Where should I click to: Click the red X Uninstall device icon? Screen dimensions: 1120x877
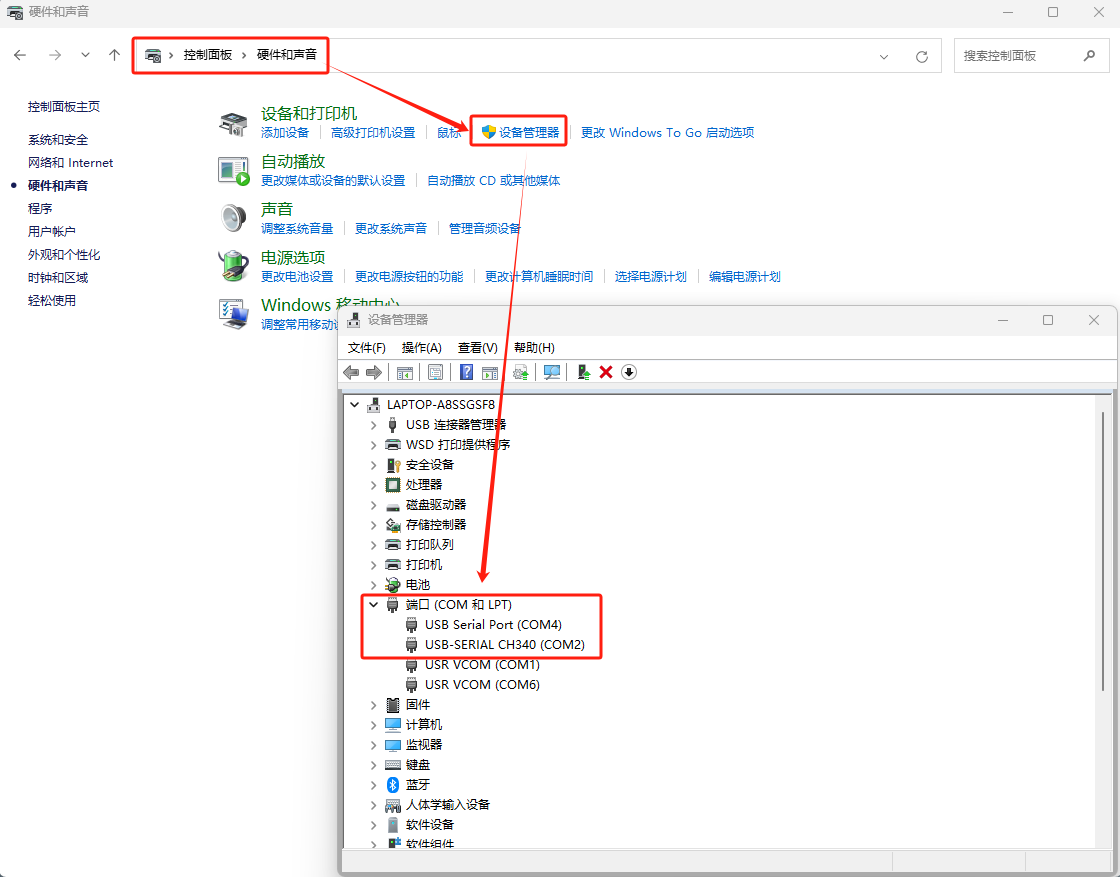coord(606,372)
